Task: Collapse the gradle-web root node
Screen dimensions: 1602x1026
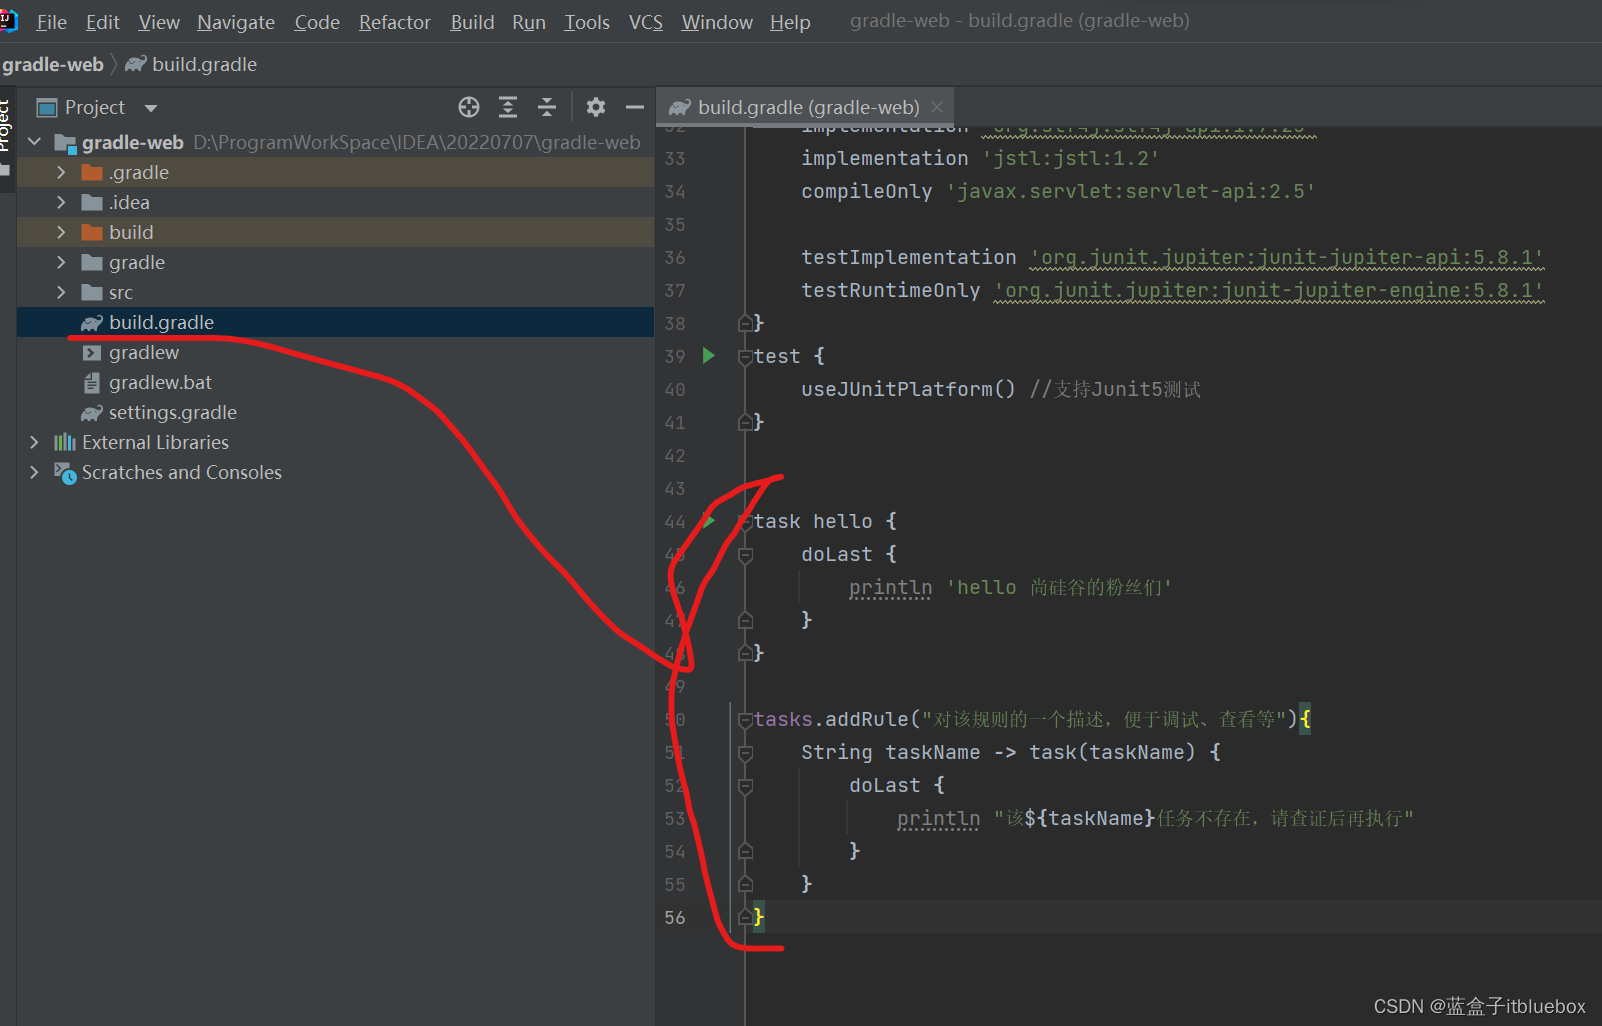Action: [x=35, y=142]
